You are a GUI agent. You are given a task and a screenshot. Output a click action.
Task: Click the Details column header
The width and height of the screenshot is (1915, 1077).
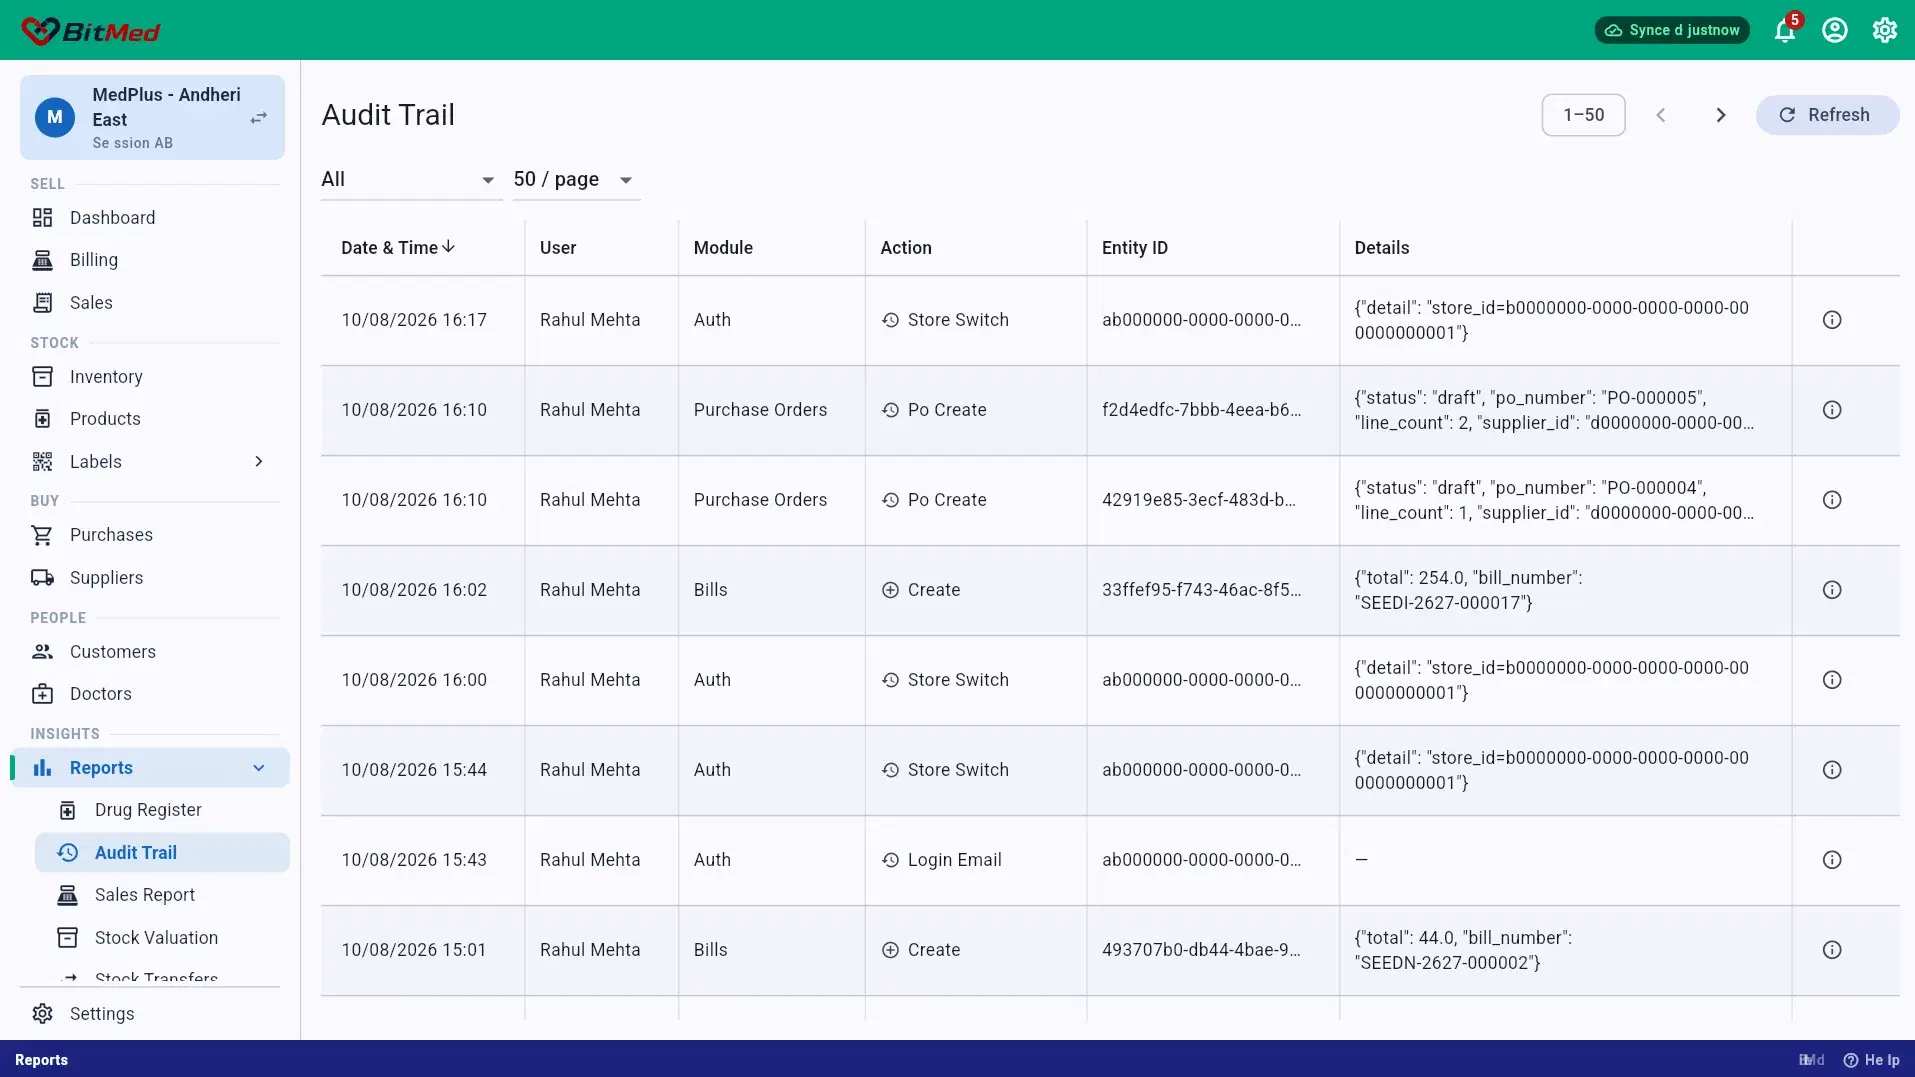[x=1381, y=248]
